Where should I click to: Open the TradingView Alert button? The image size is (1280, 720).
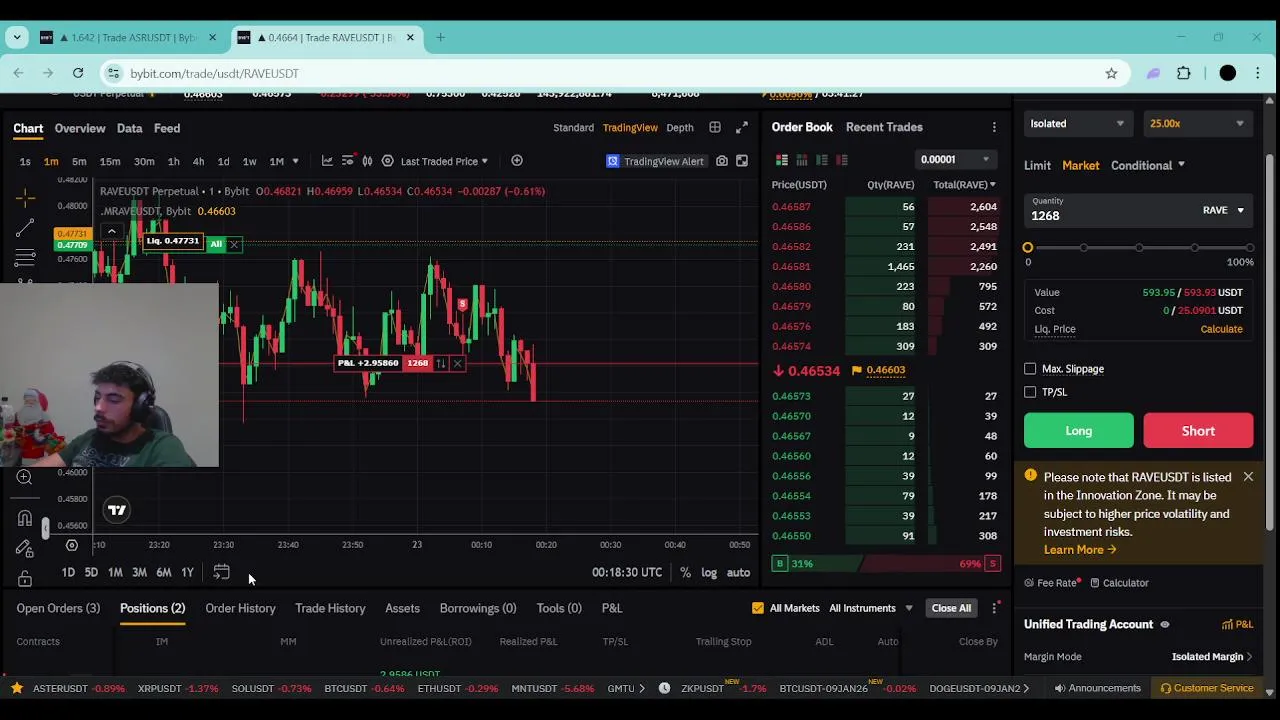click(x=656, y=161)
